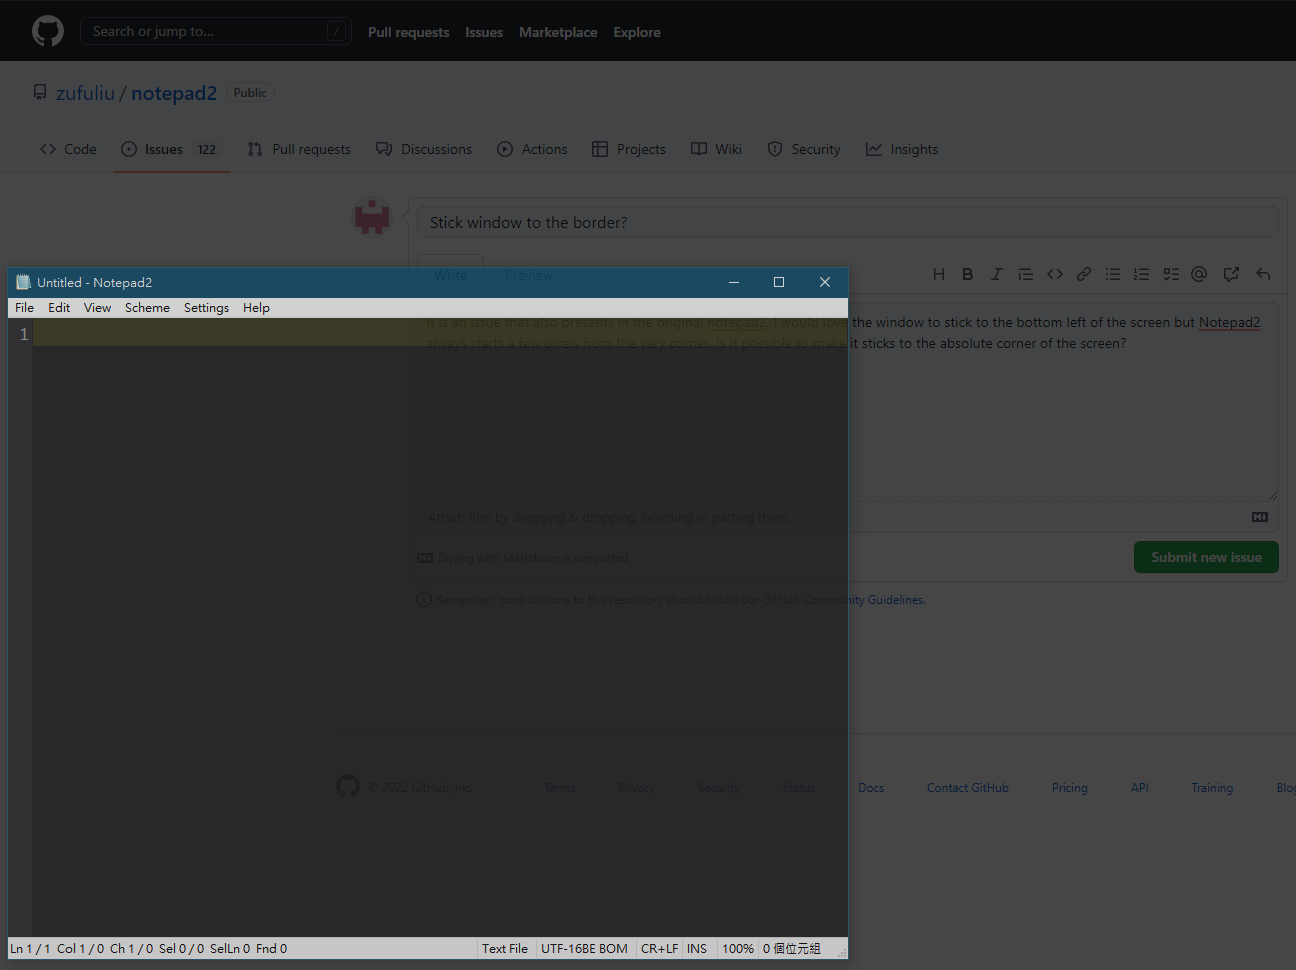
Task: Apply italic formatting in the issue editor
Action: point(996,273)
